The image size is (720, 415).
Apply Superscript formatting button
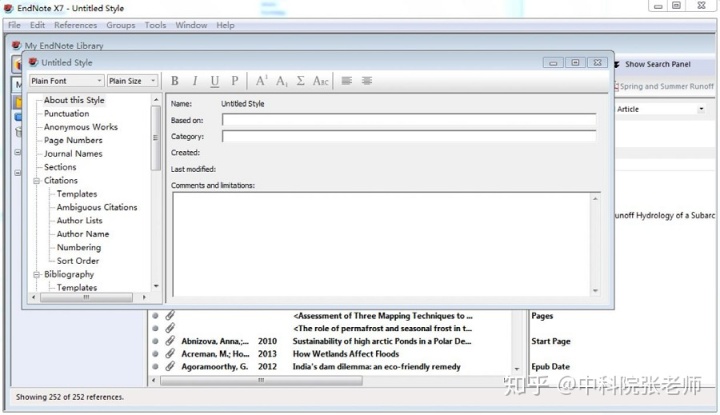pos(261,81)
